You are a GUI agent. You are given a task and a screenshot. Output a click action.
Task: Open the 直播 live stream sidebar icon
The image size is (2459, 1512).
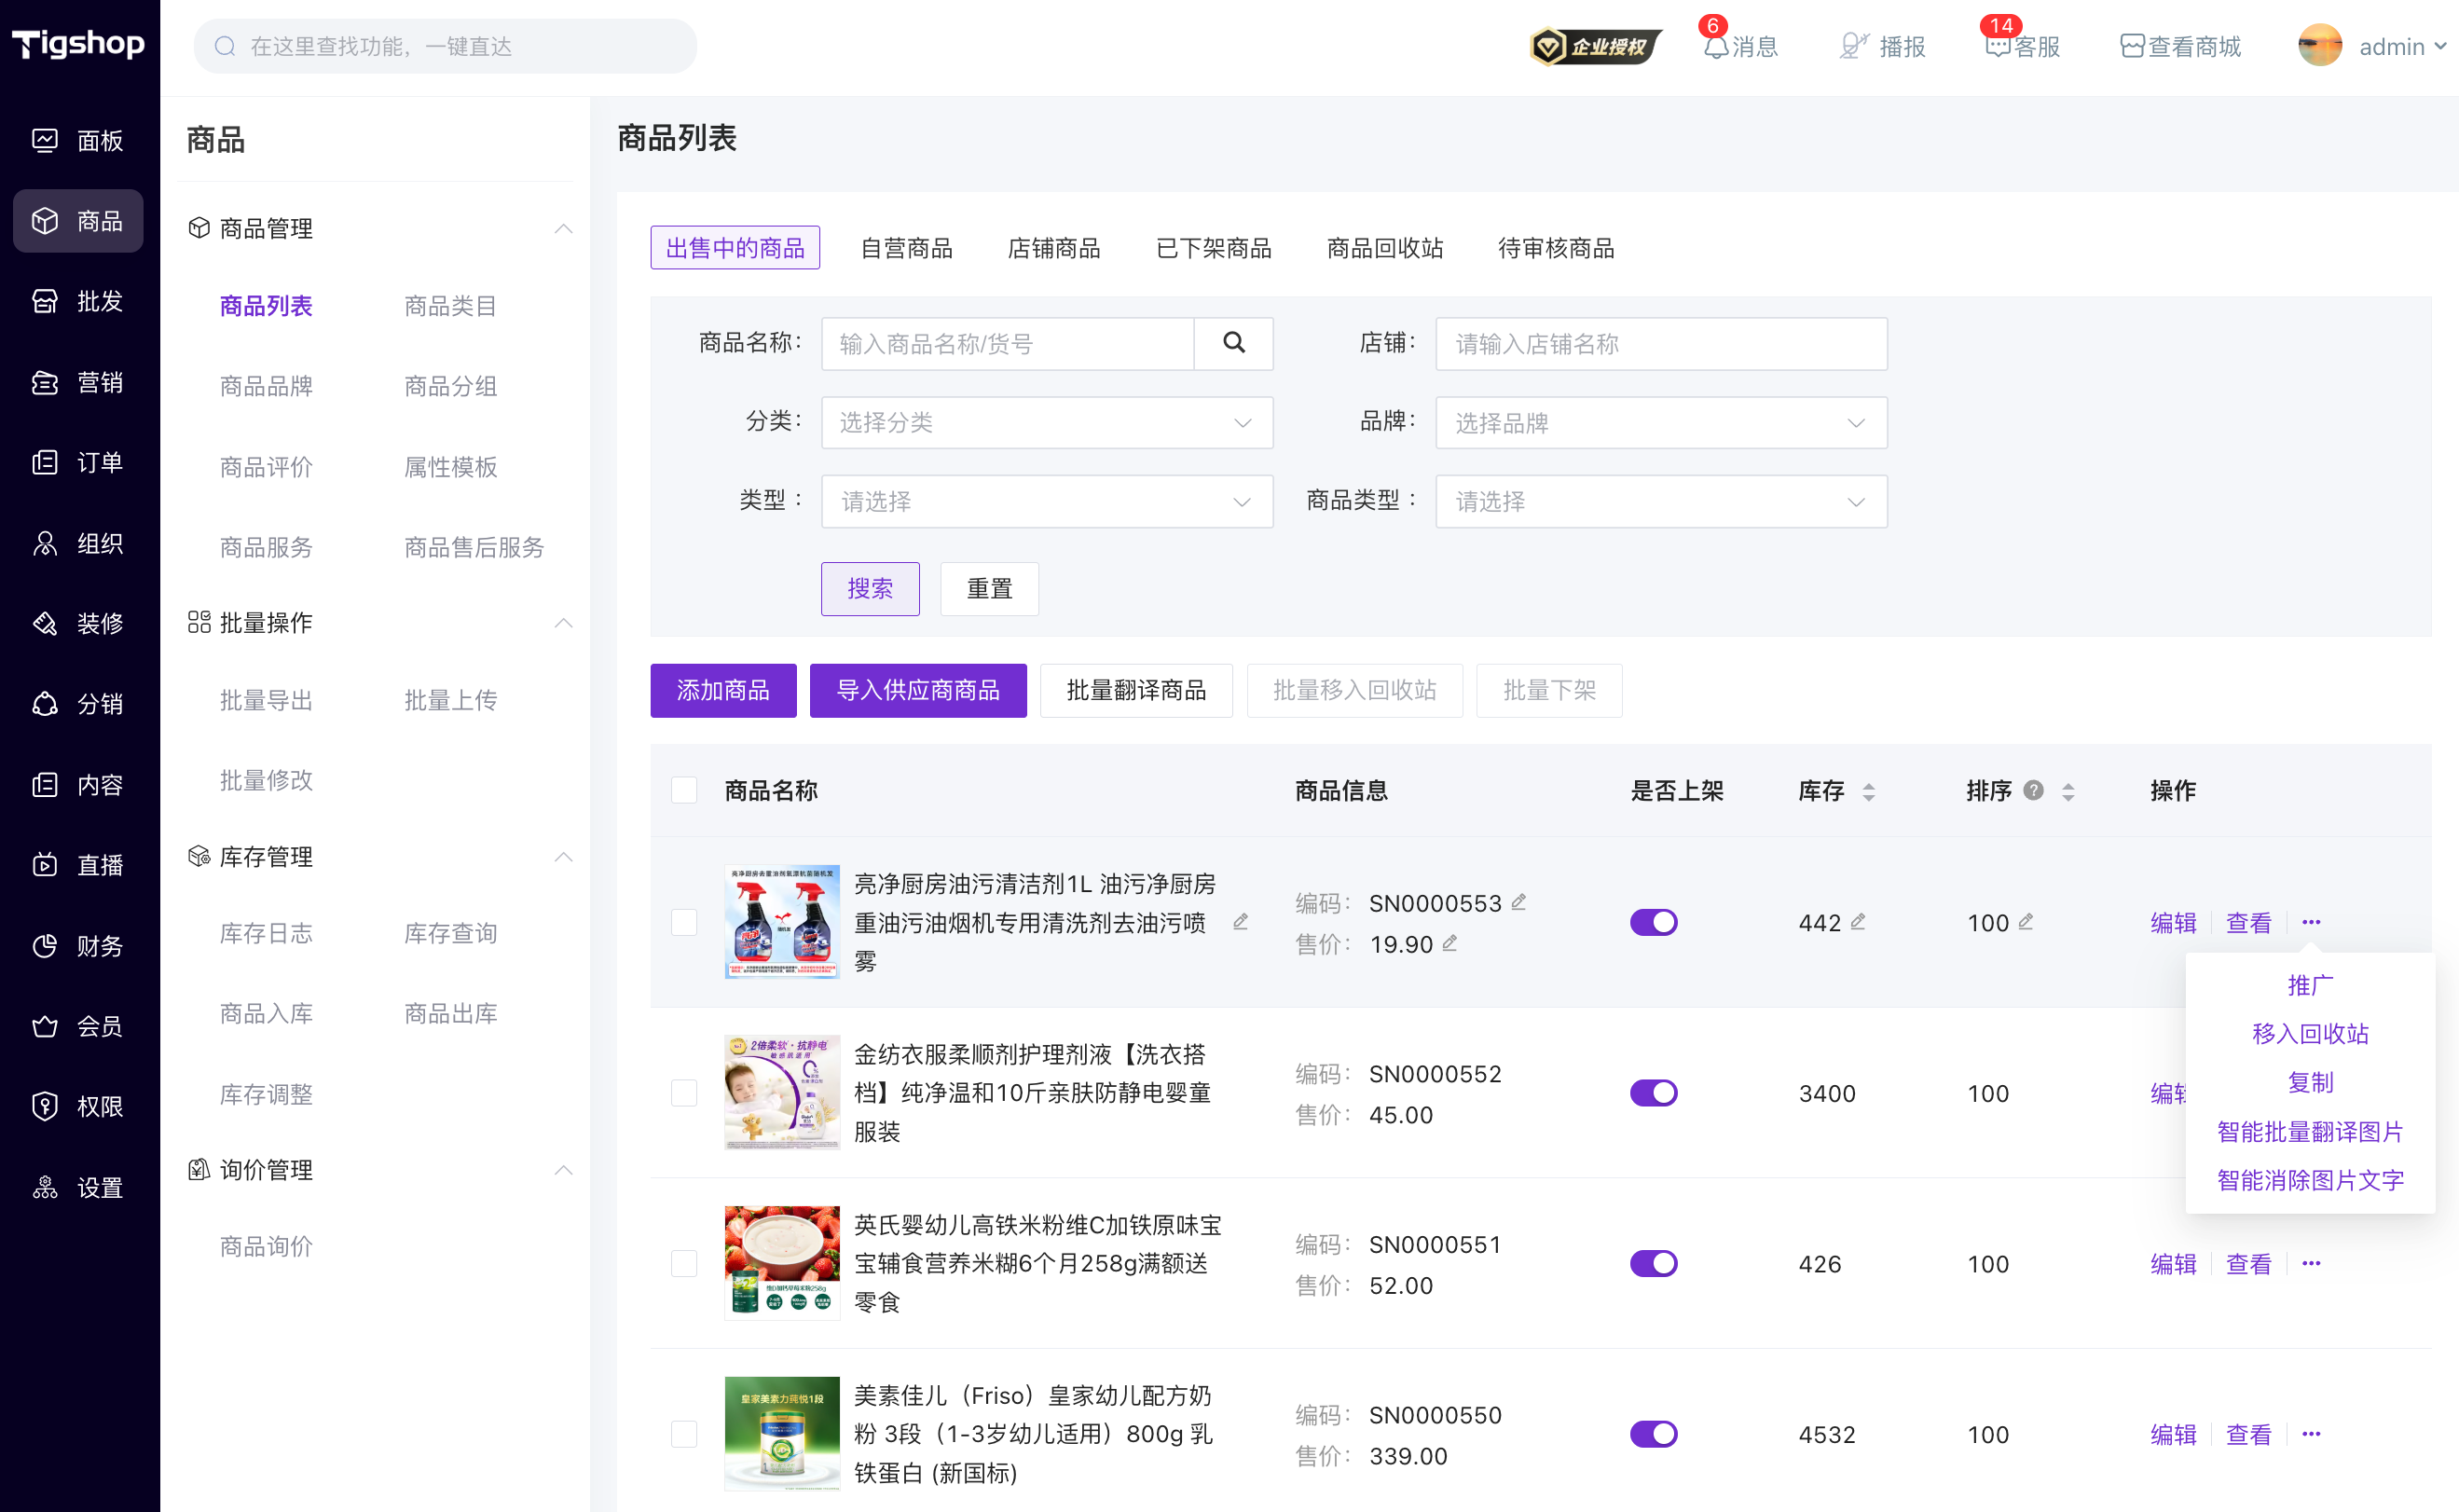coord(45,865)
